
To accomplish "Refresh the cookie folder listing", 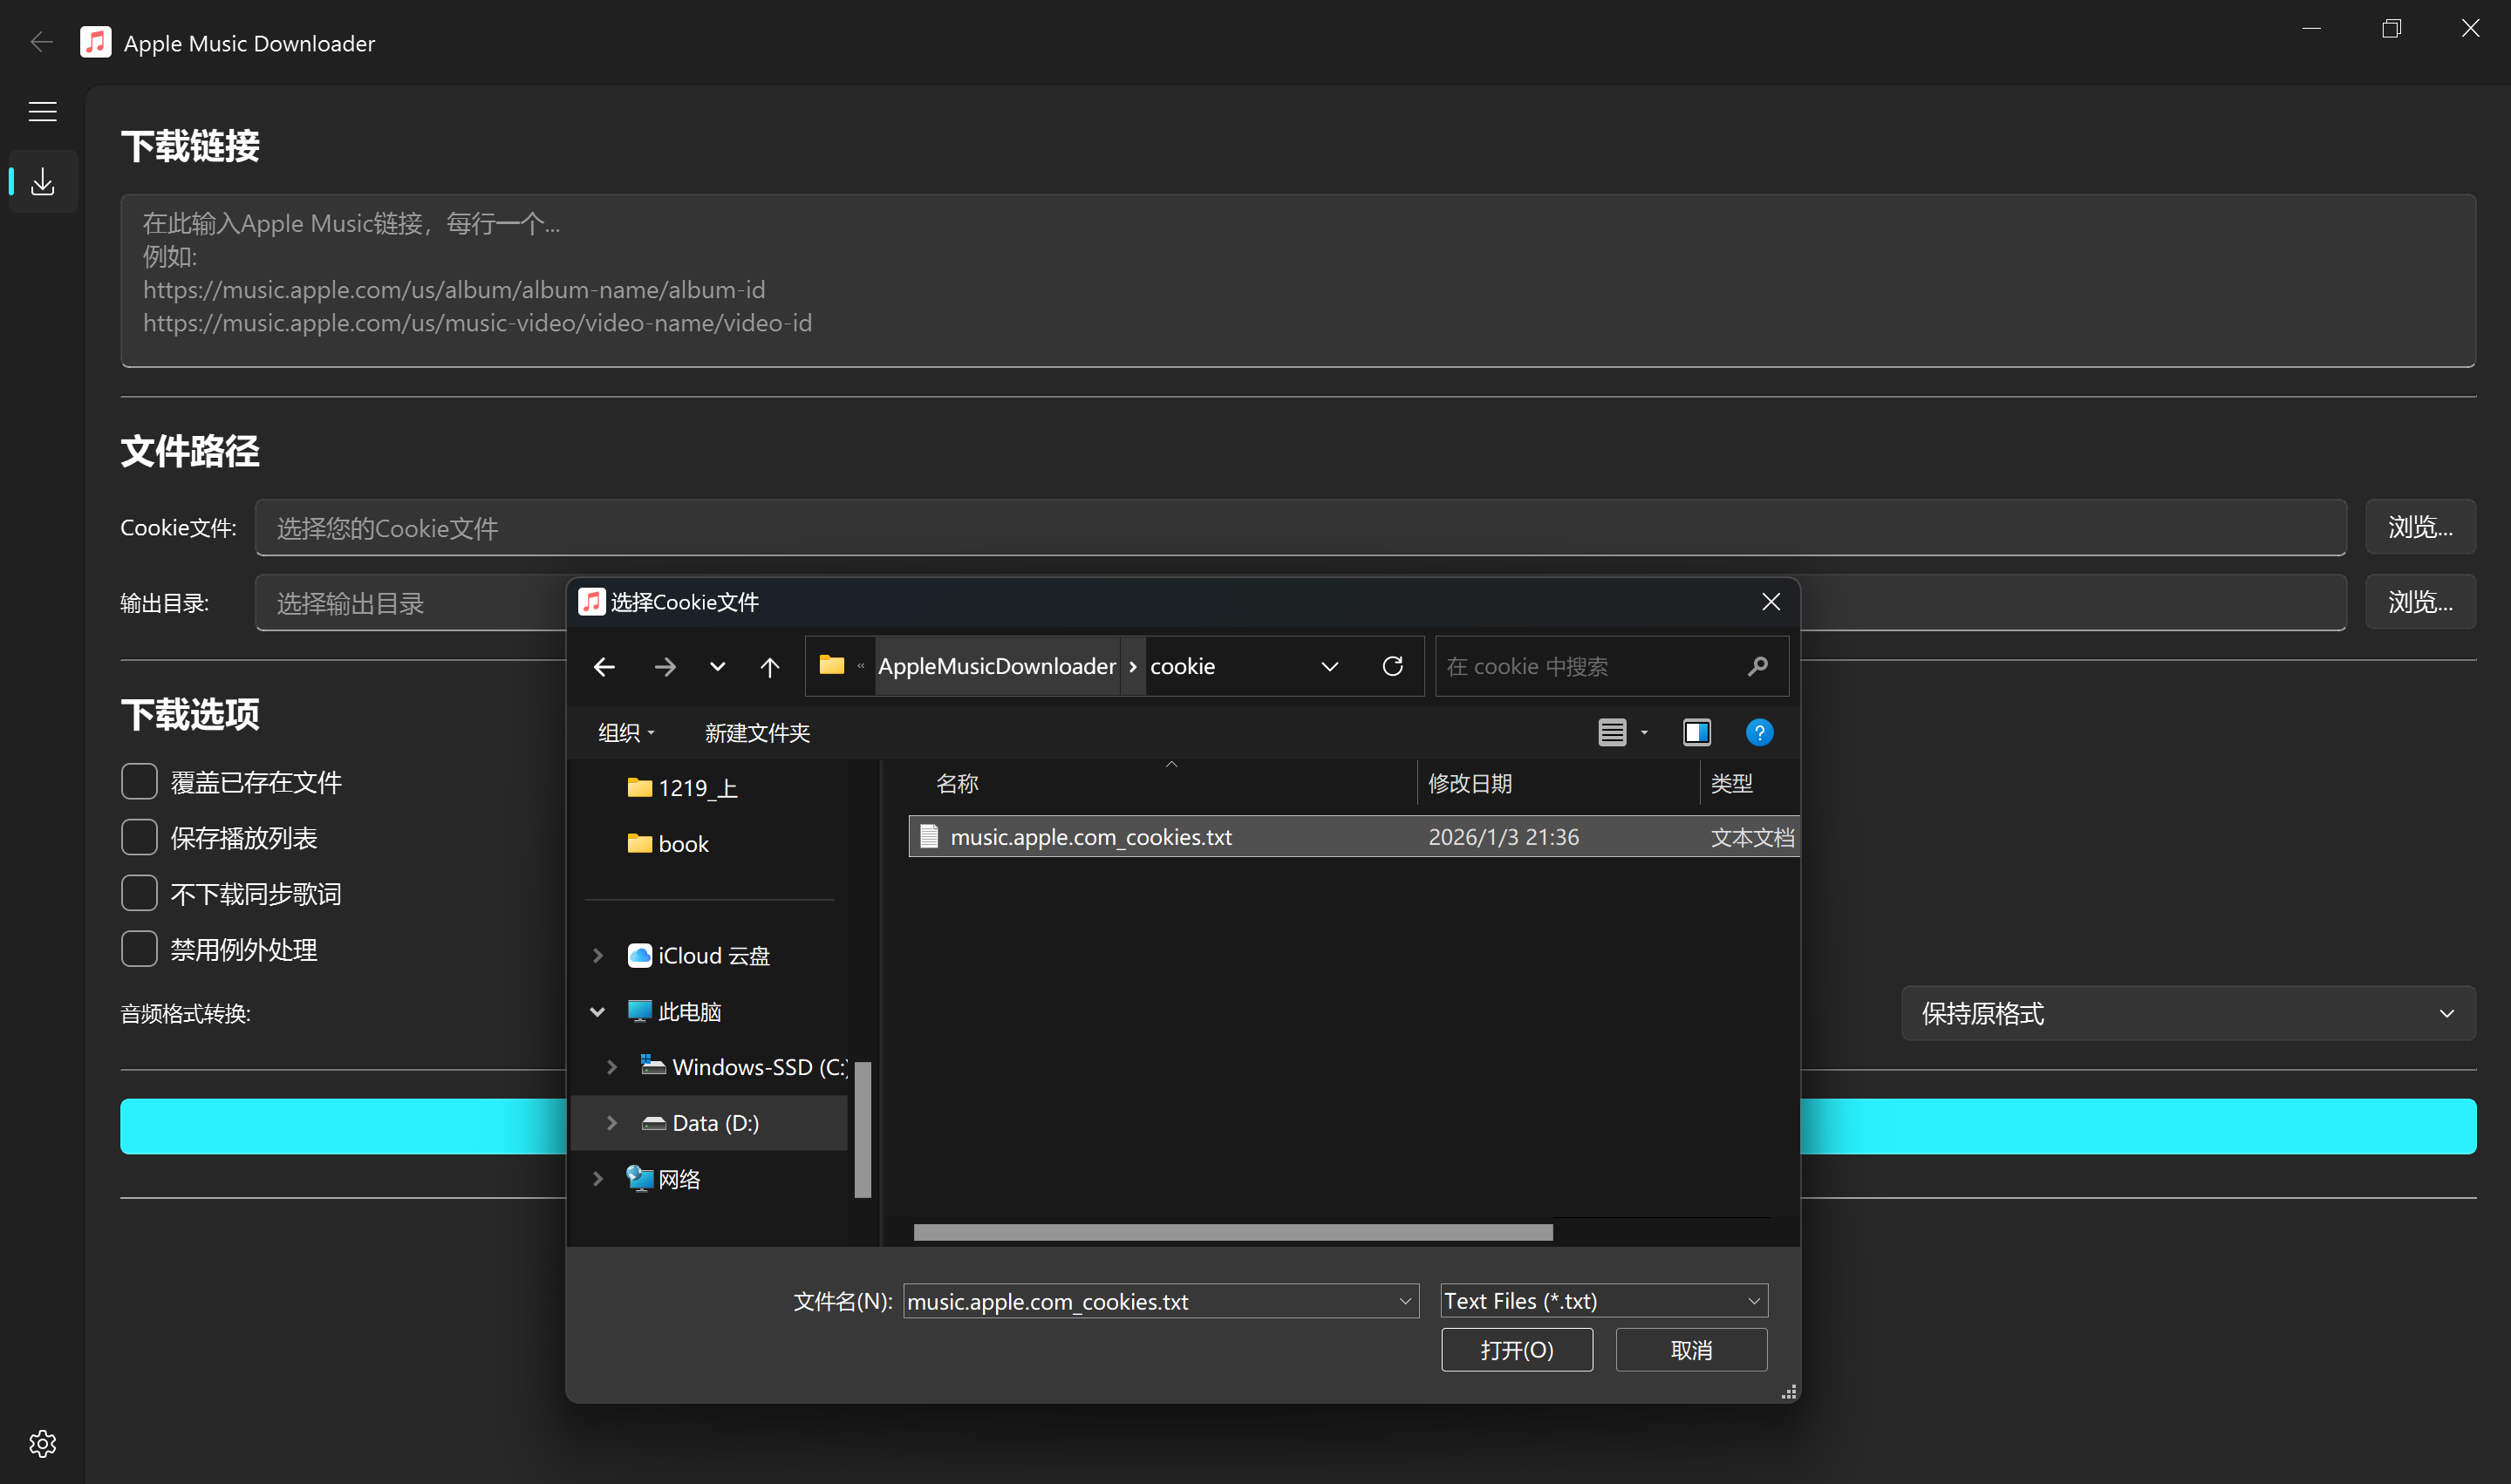I will [1392, 666].
